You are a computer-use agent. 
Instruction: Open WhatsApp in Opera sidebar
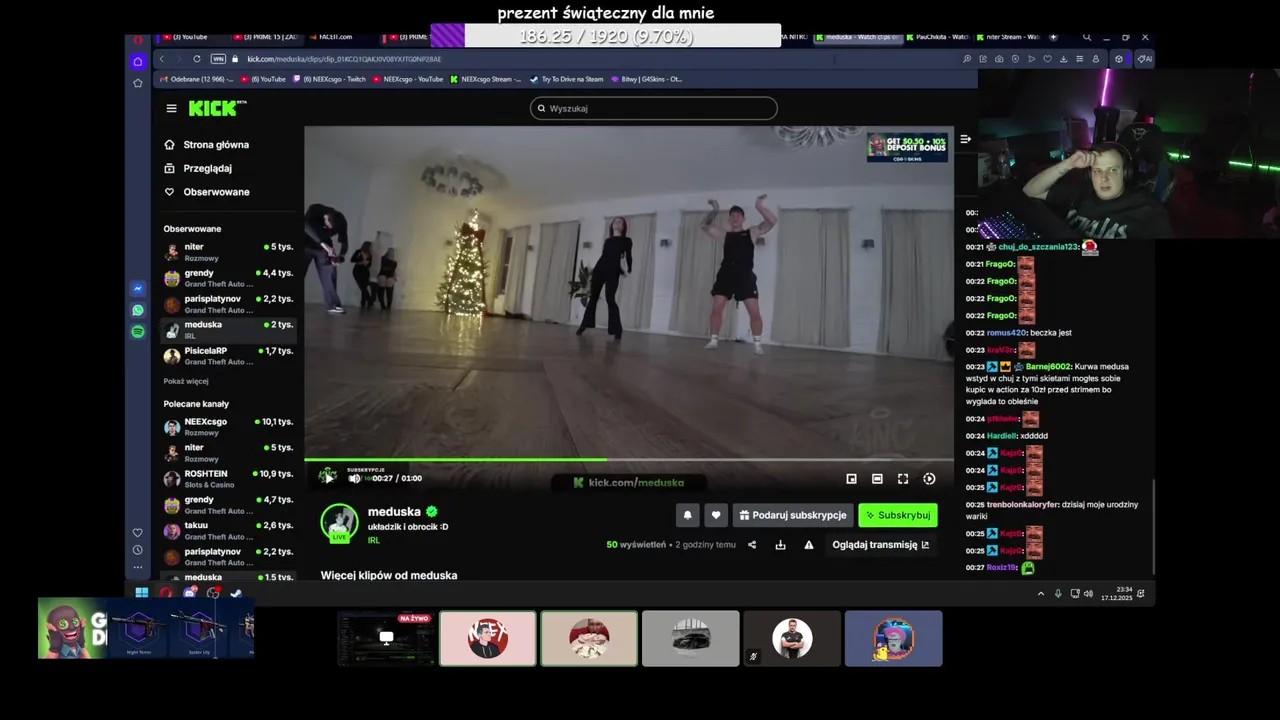click(138, 310)
